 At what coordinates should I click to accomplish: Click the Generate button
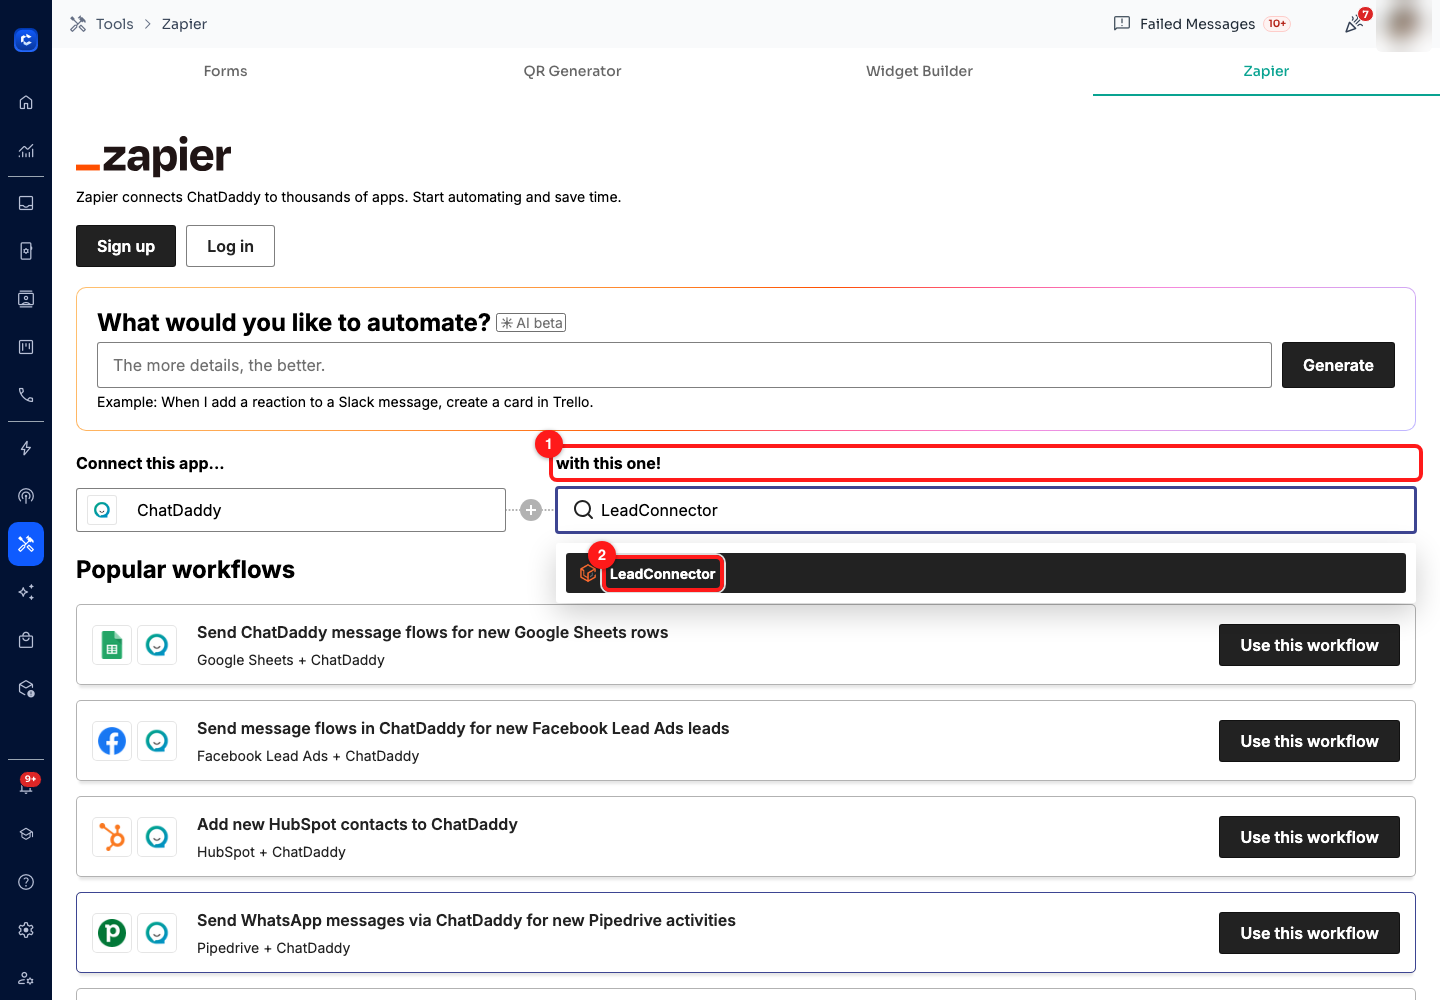[x=1338, y=365]
